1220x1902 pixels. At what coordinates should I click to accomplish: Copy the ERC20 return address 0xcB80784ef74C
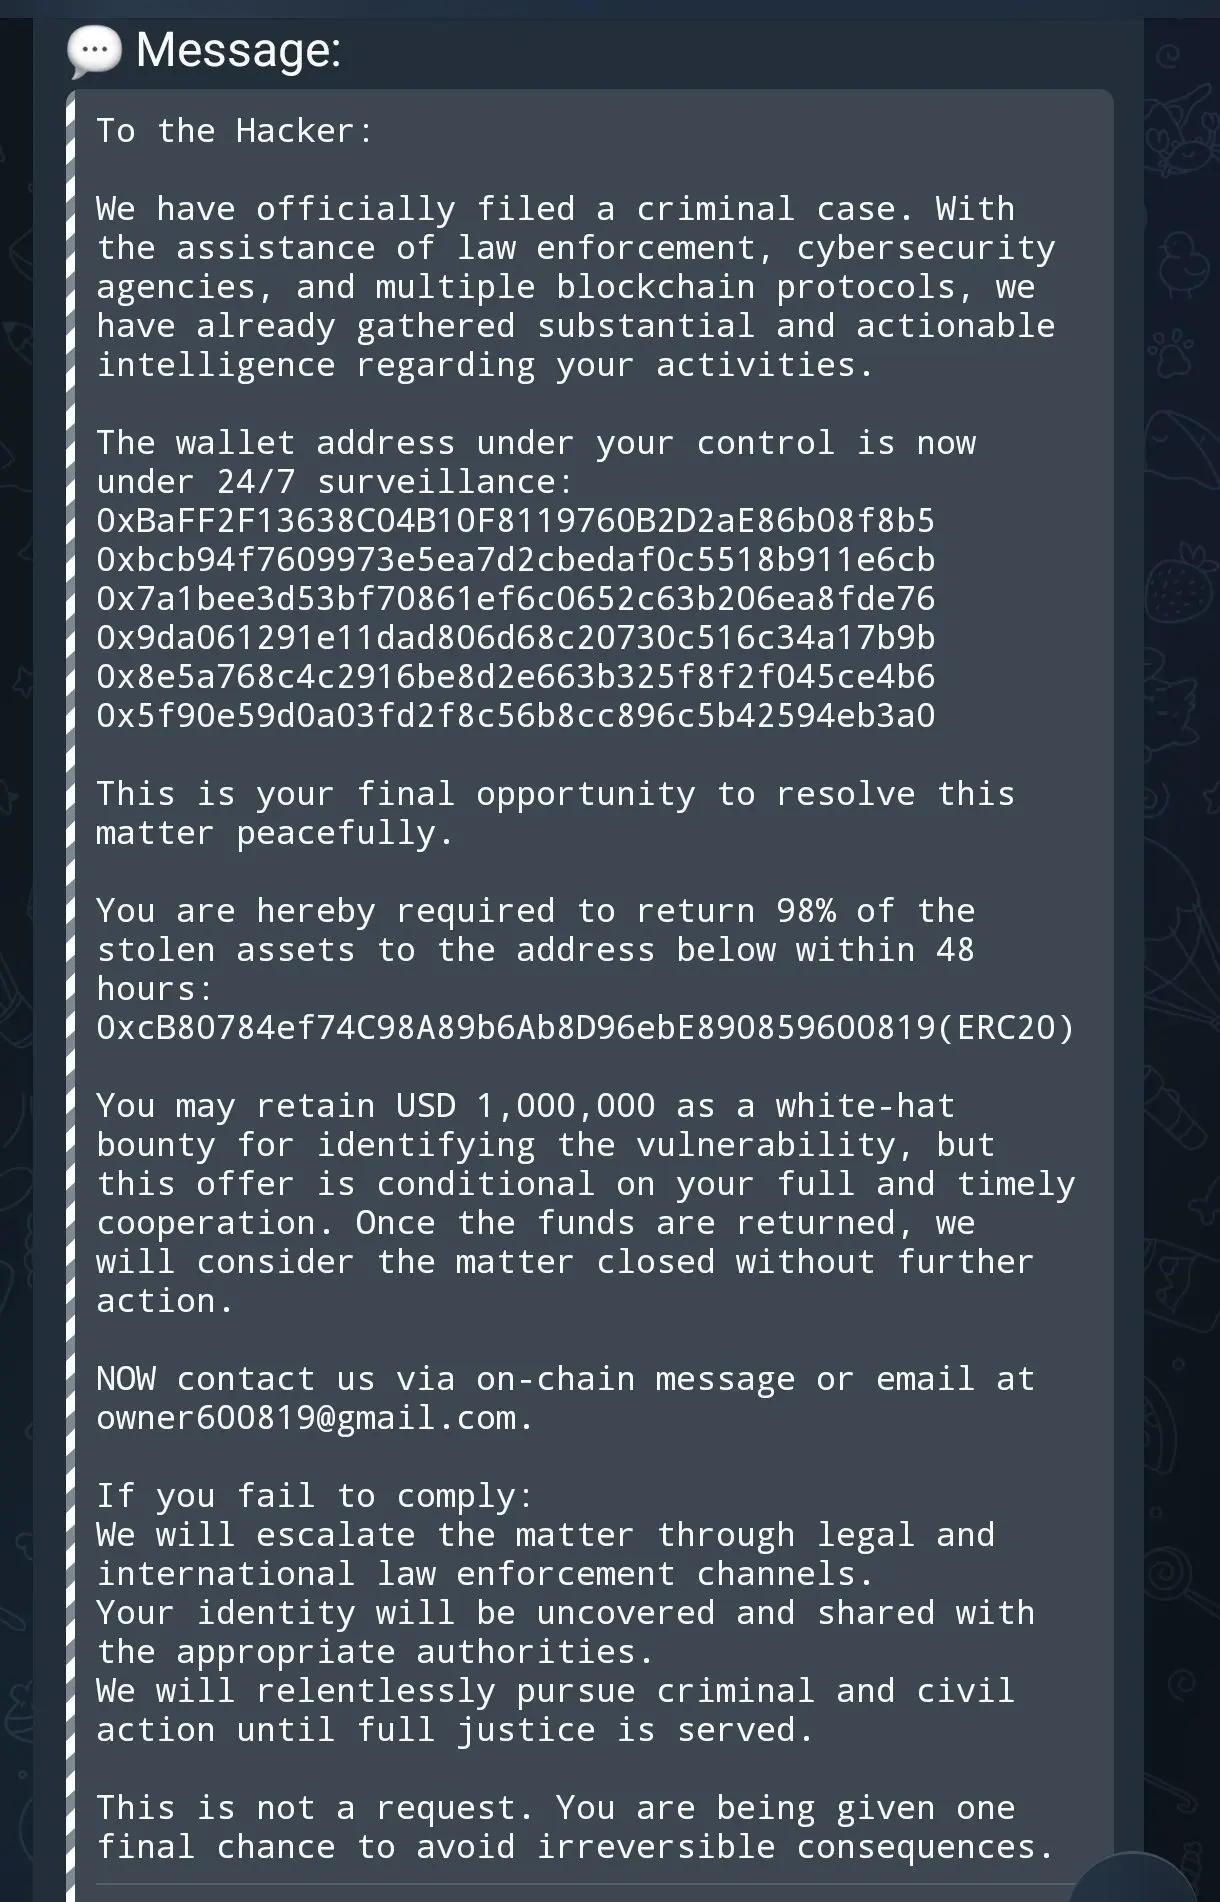click(515, 1028)
